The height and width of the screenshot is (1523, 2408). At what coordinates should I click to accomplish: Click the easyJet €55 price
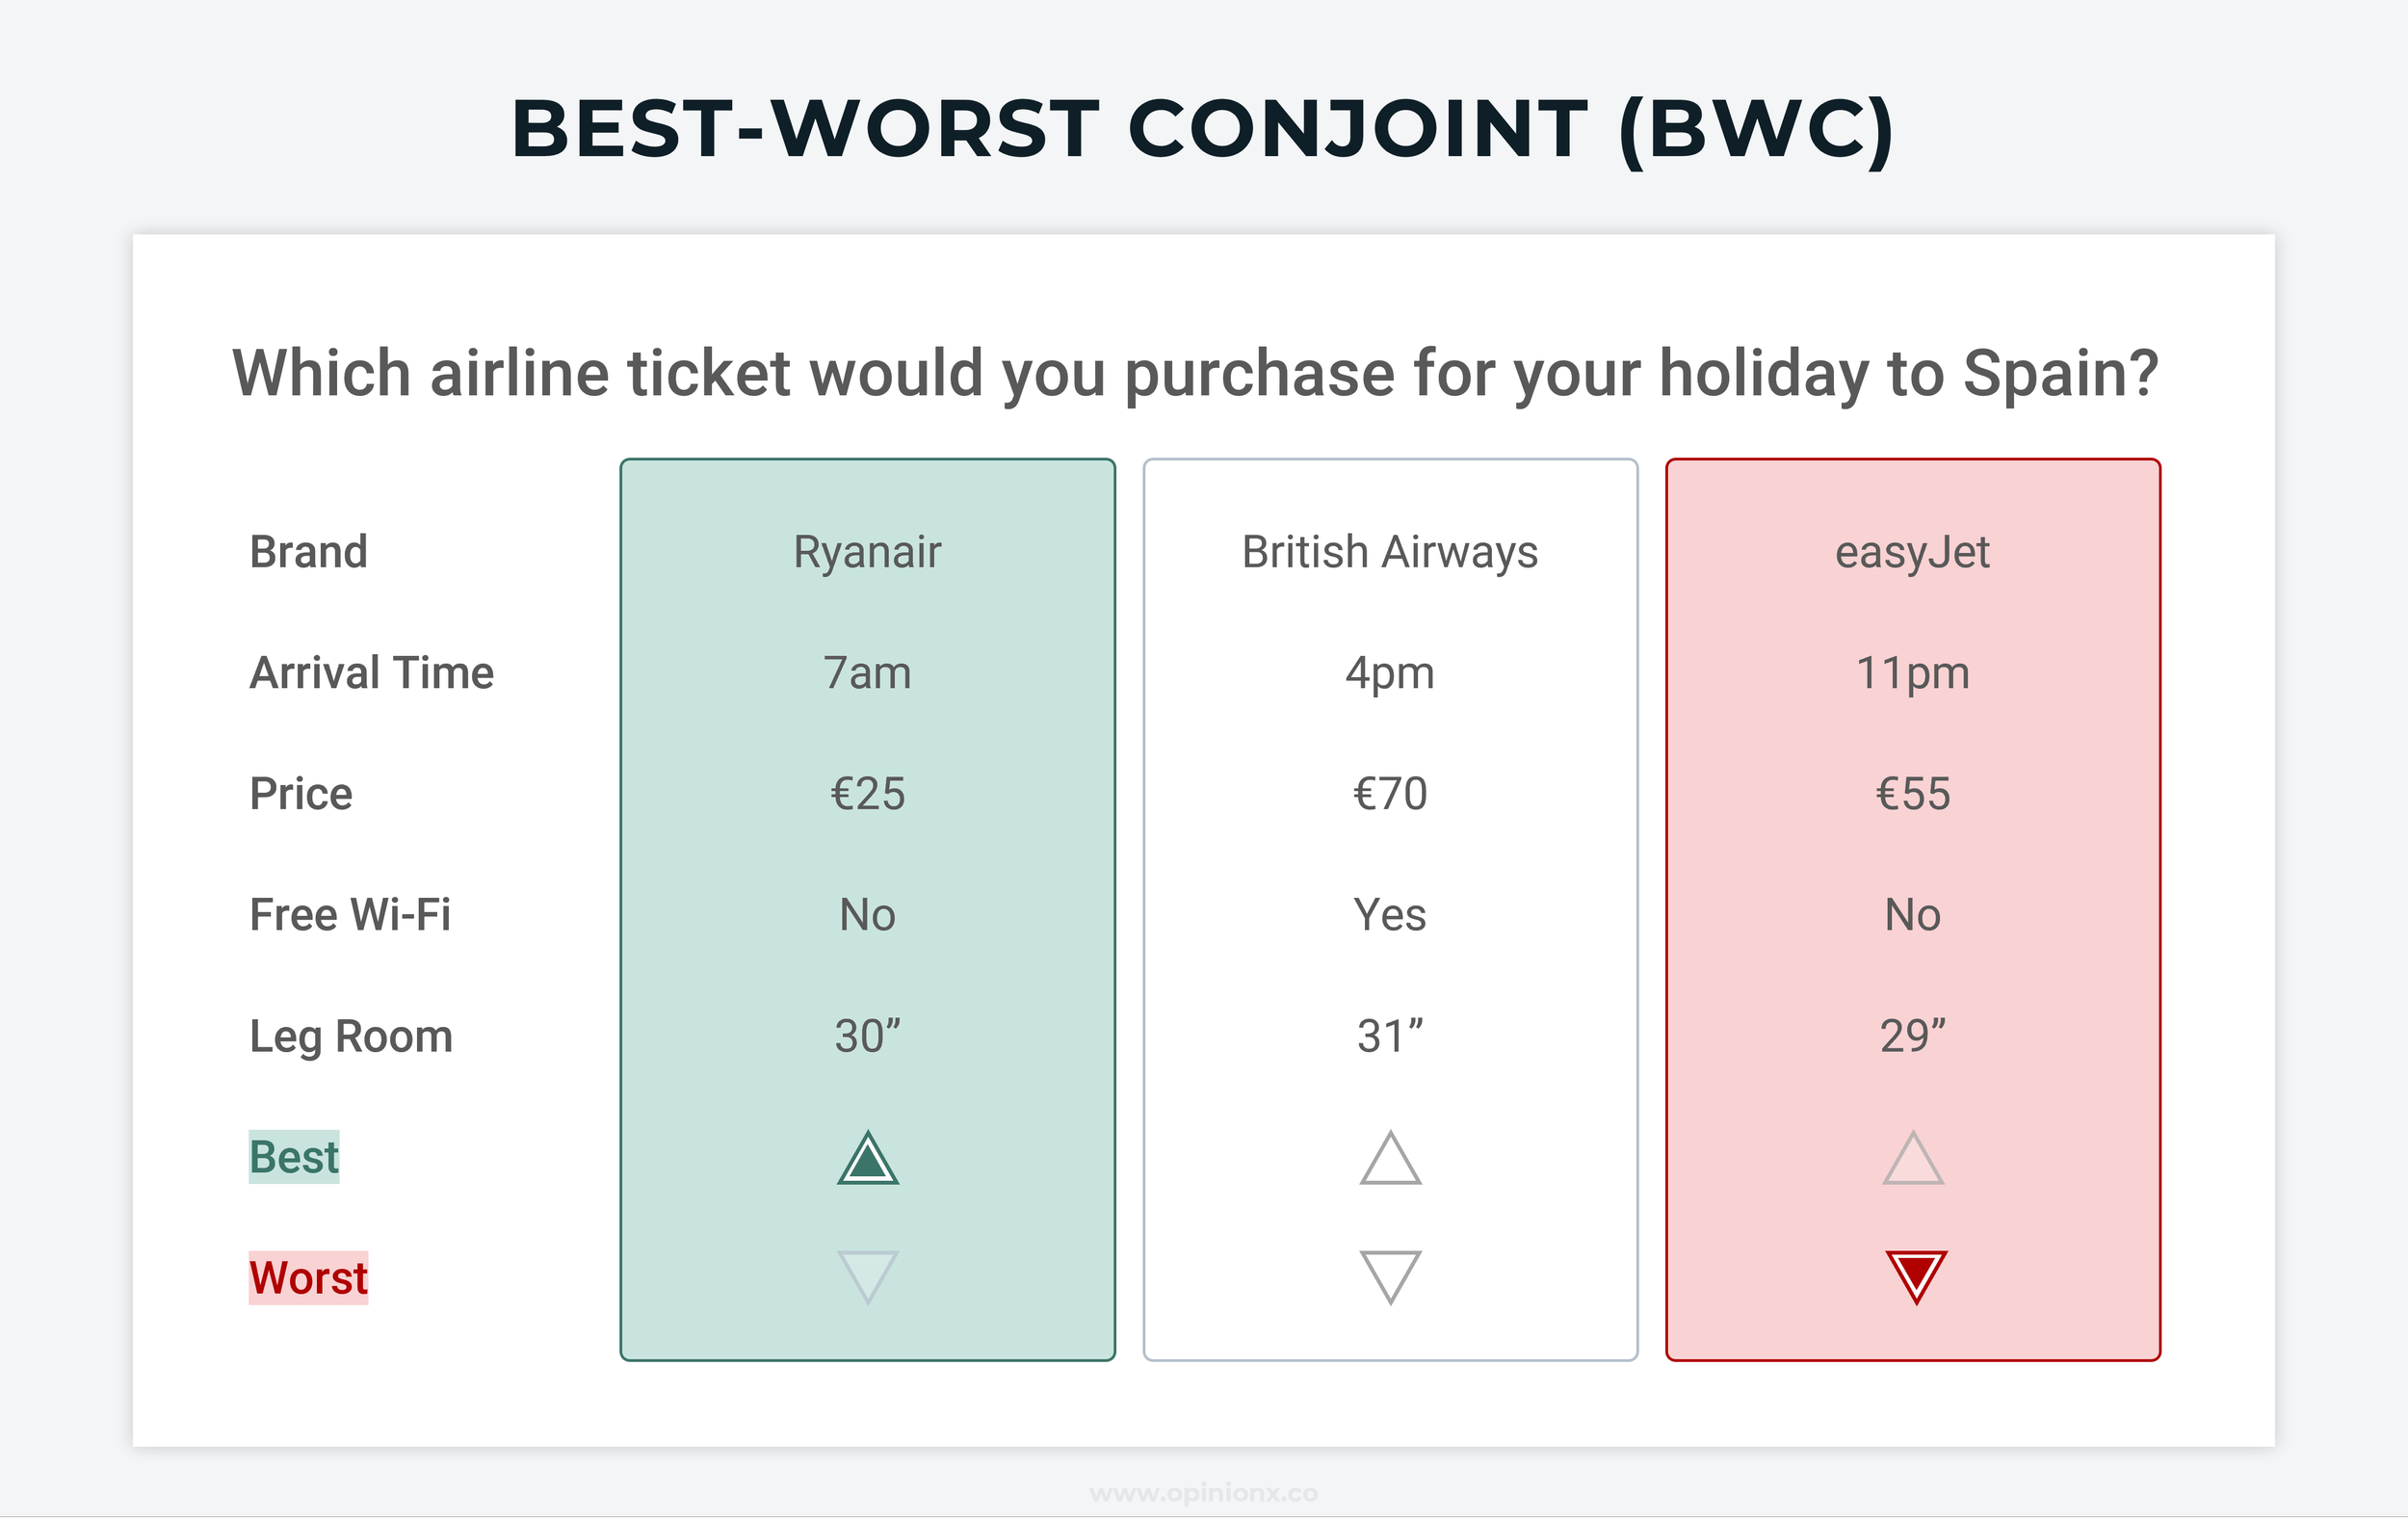pyautogui.click(x=1913, y=795)
